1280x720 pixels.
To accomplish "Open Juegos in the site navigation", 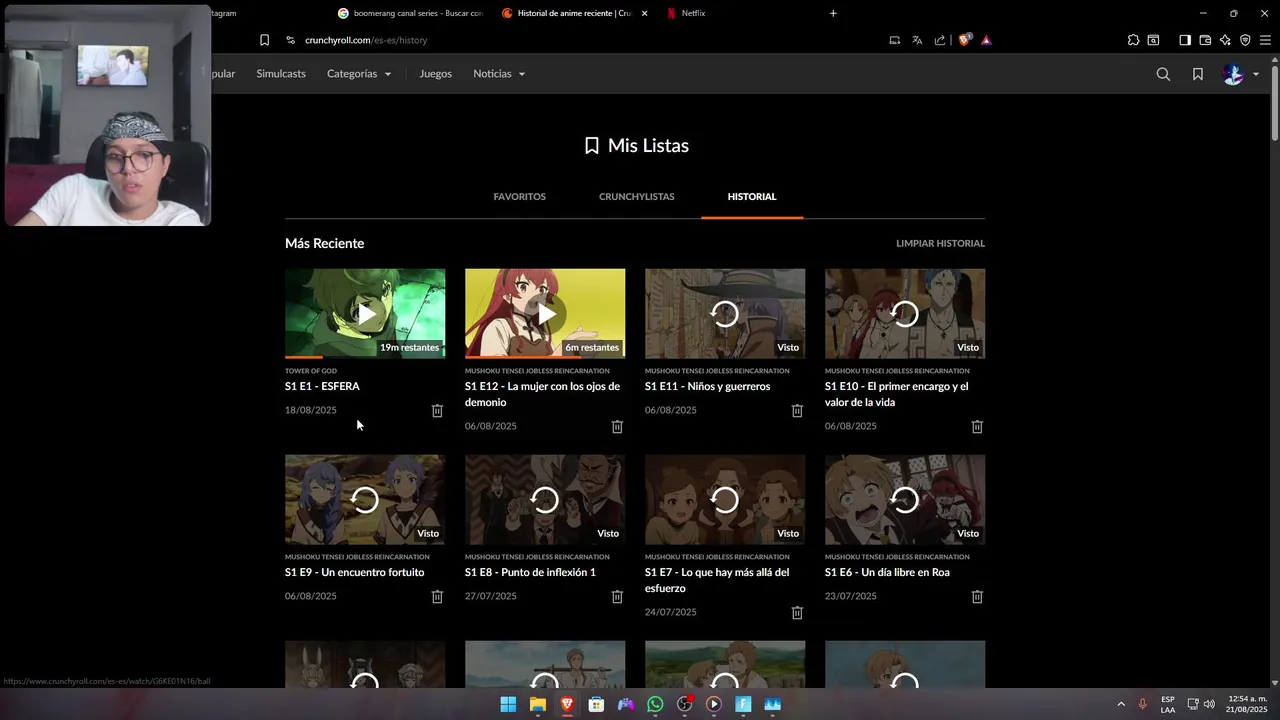I will pos(435,74).
